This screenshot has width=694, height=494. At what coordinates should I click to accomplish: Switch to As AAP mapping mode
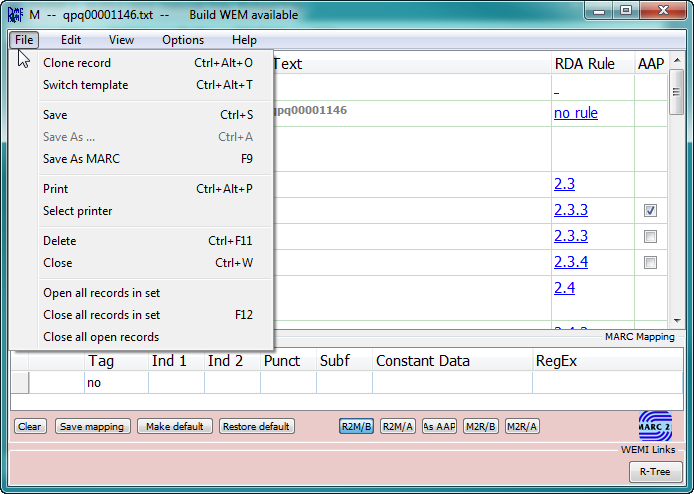439,426
